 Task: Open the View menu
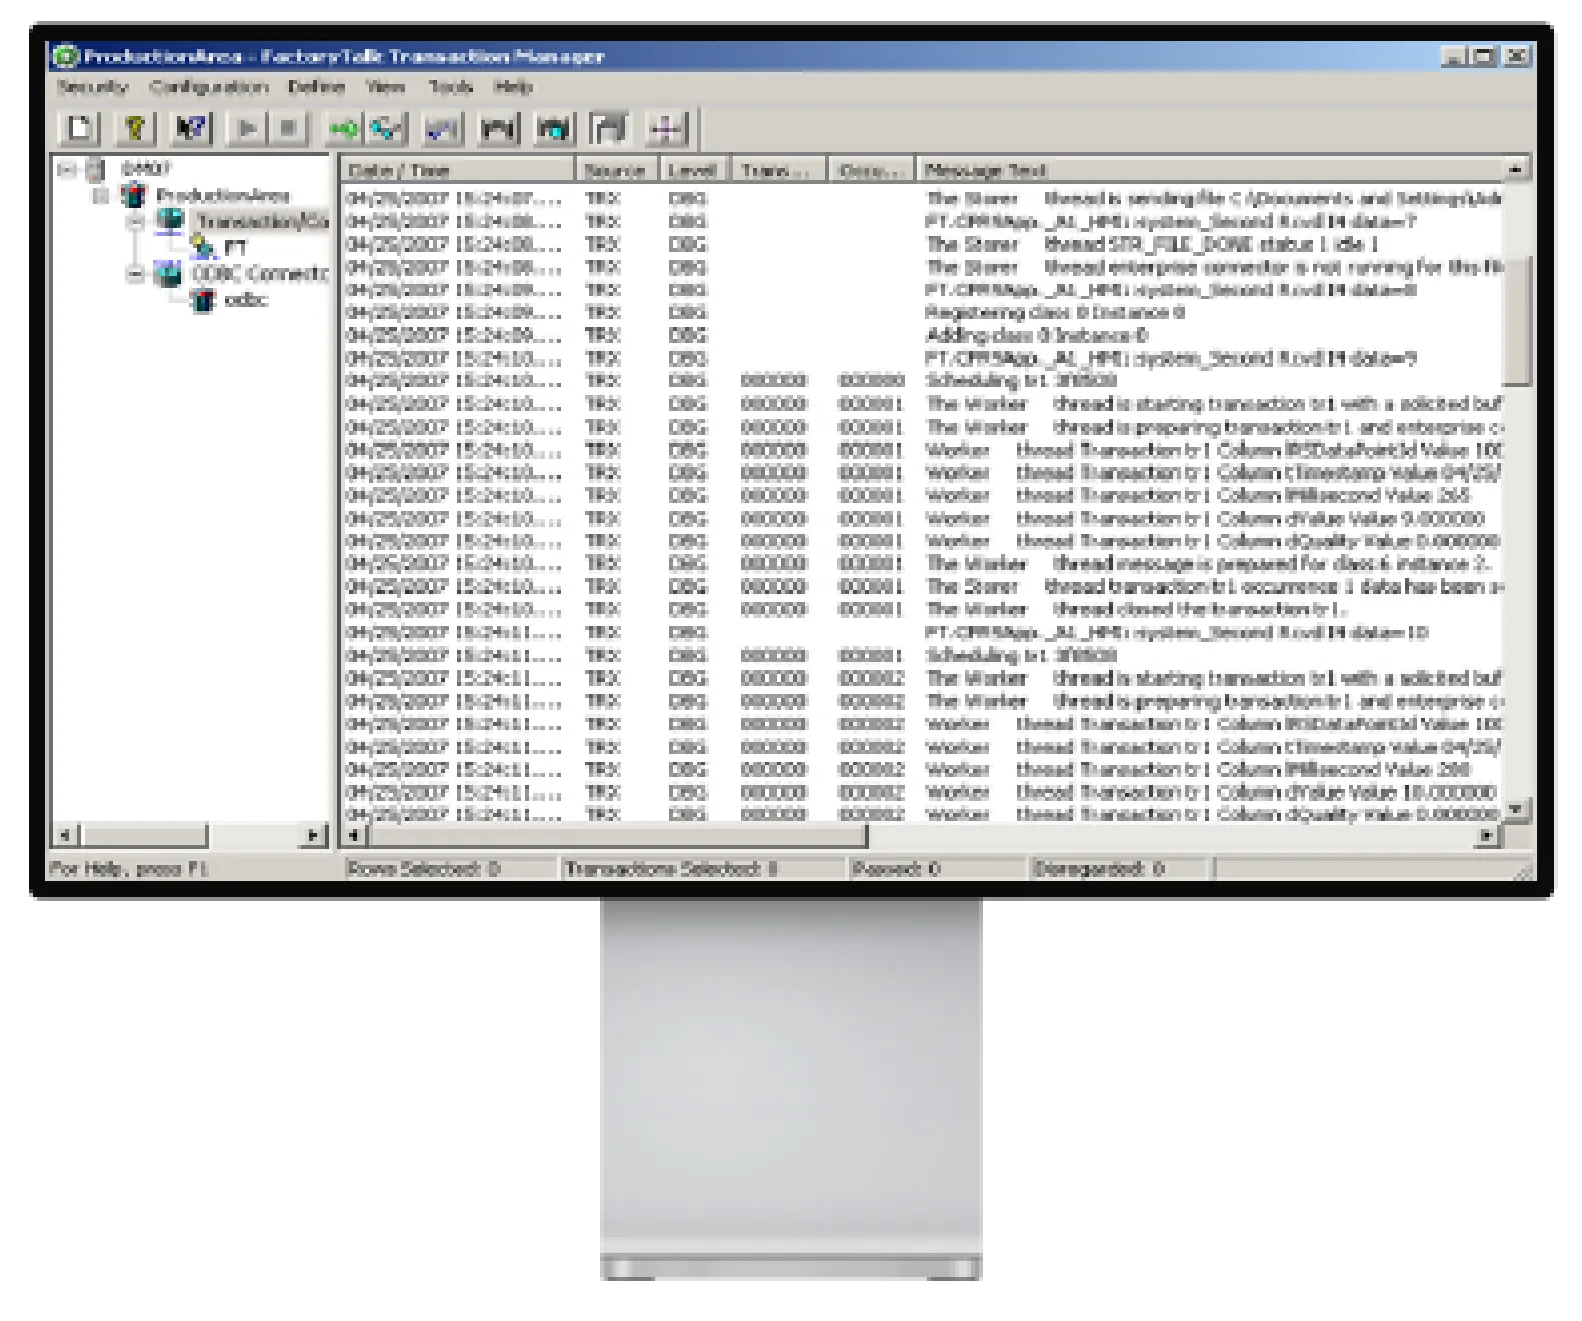385,87
